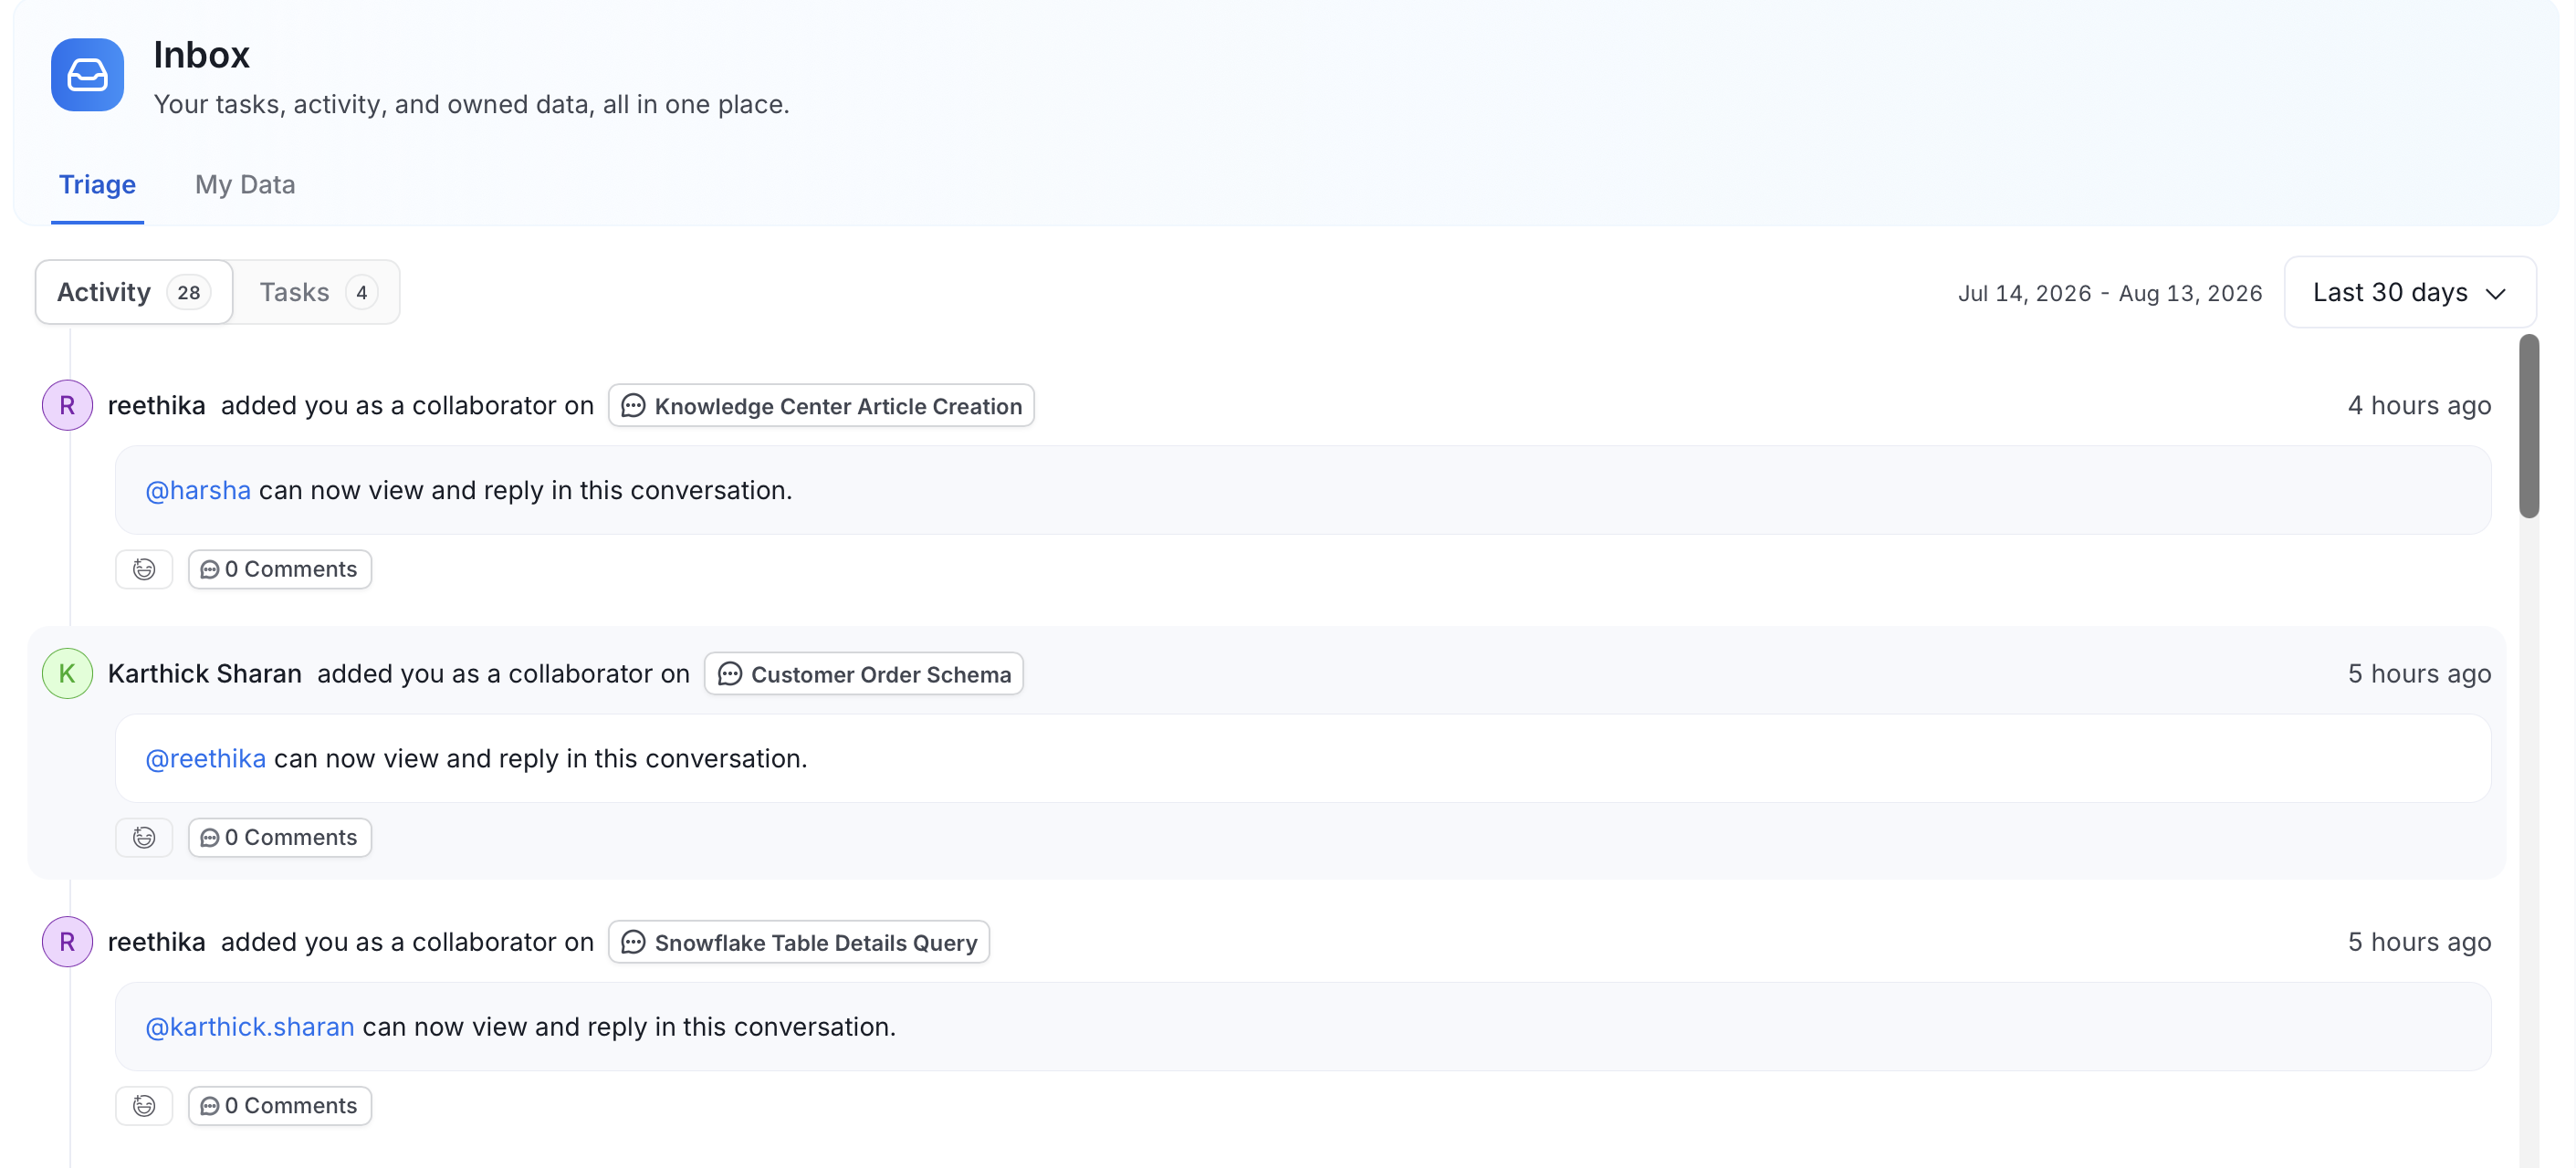The width and height of the screenshot is (2576, 1168).
Task: Click the reethika name on Snowflake row
Action: click(x=156, y=941)
